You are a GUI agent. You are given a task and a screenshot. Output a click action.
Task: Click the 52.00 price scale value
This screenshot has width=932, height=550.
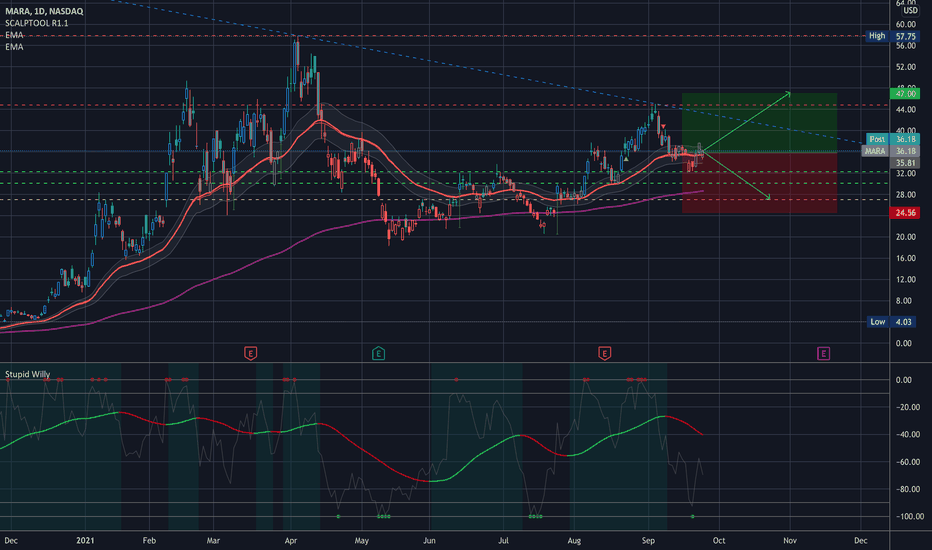coord(906,67)
